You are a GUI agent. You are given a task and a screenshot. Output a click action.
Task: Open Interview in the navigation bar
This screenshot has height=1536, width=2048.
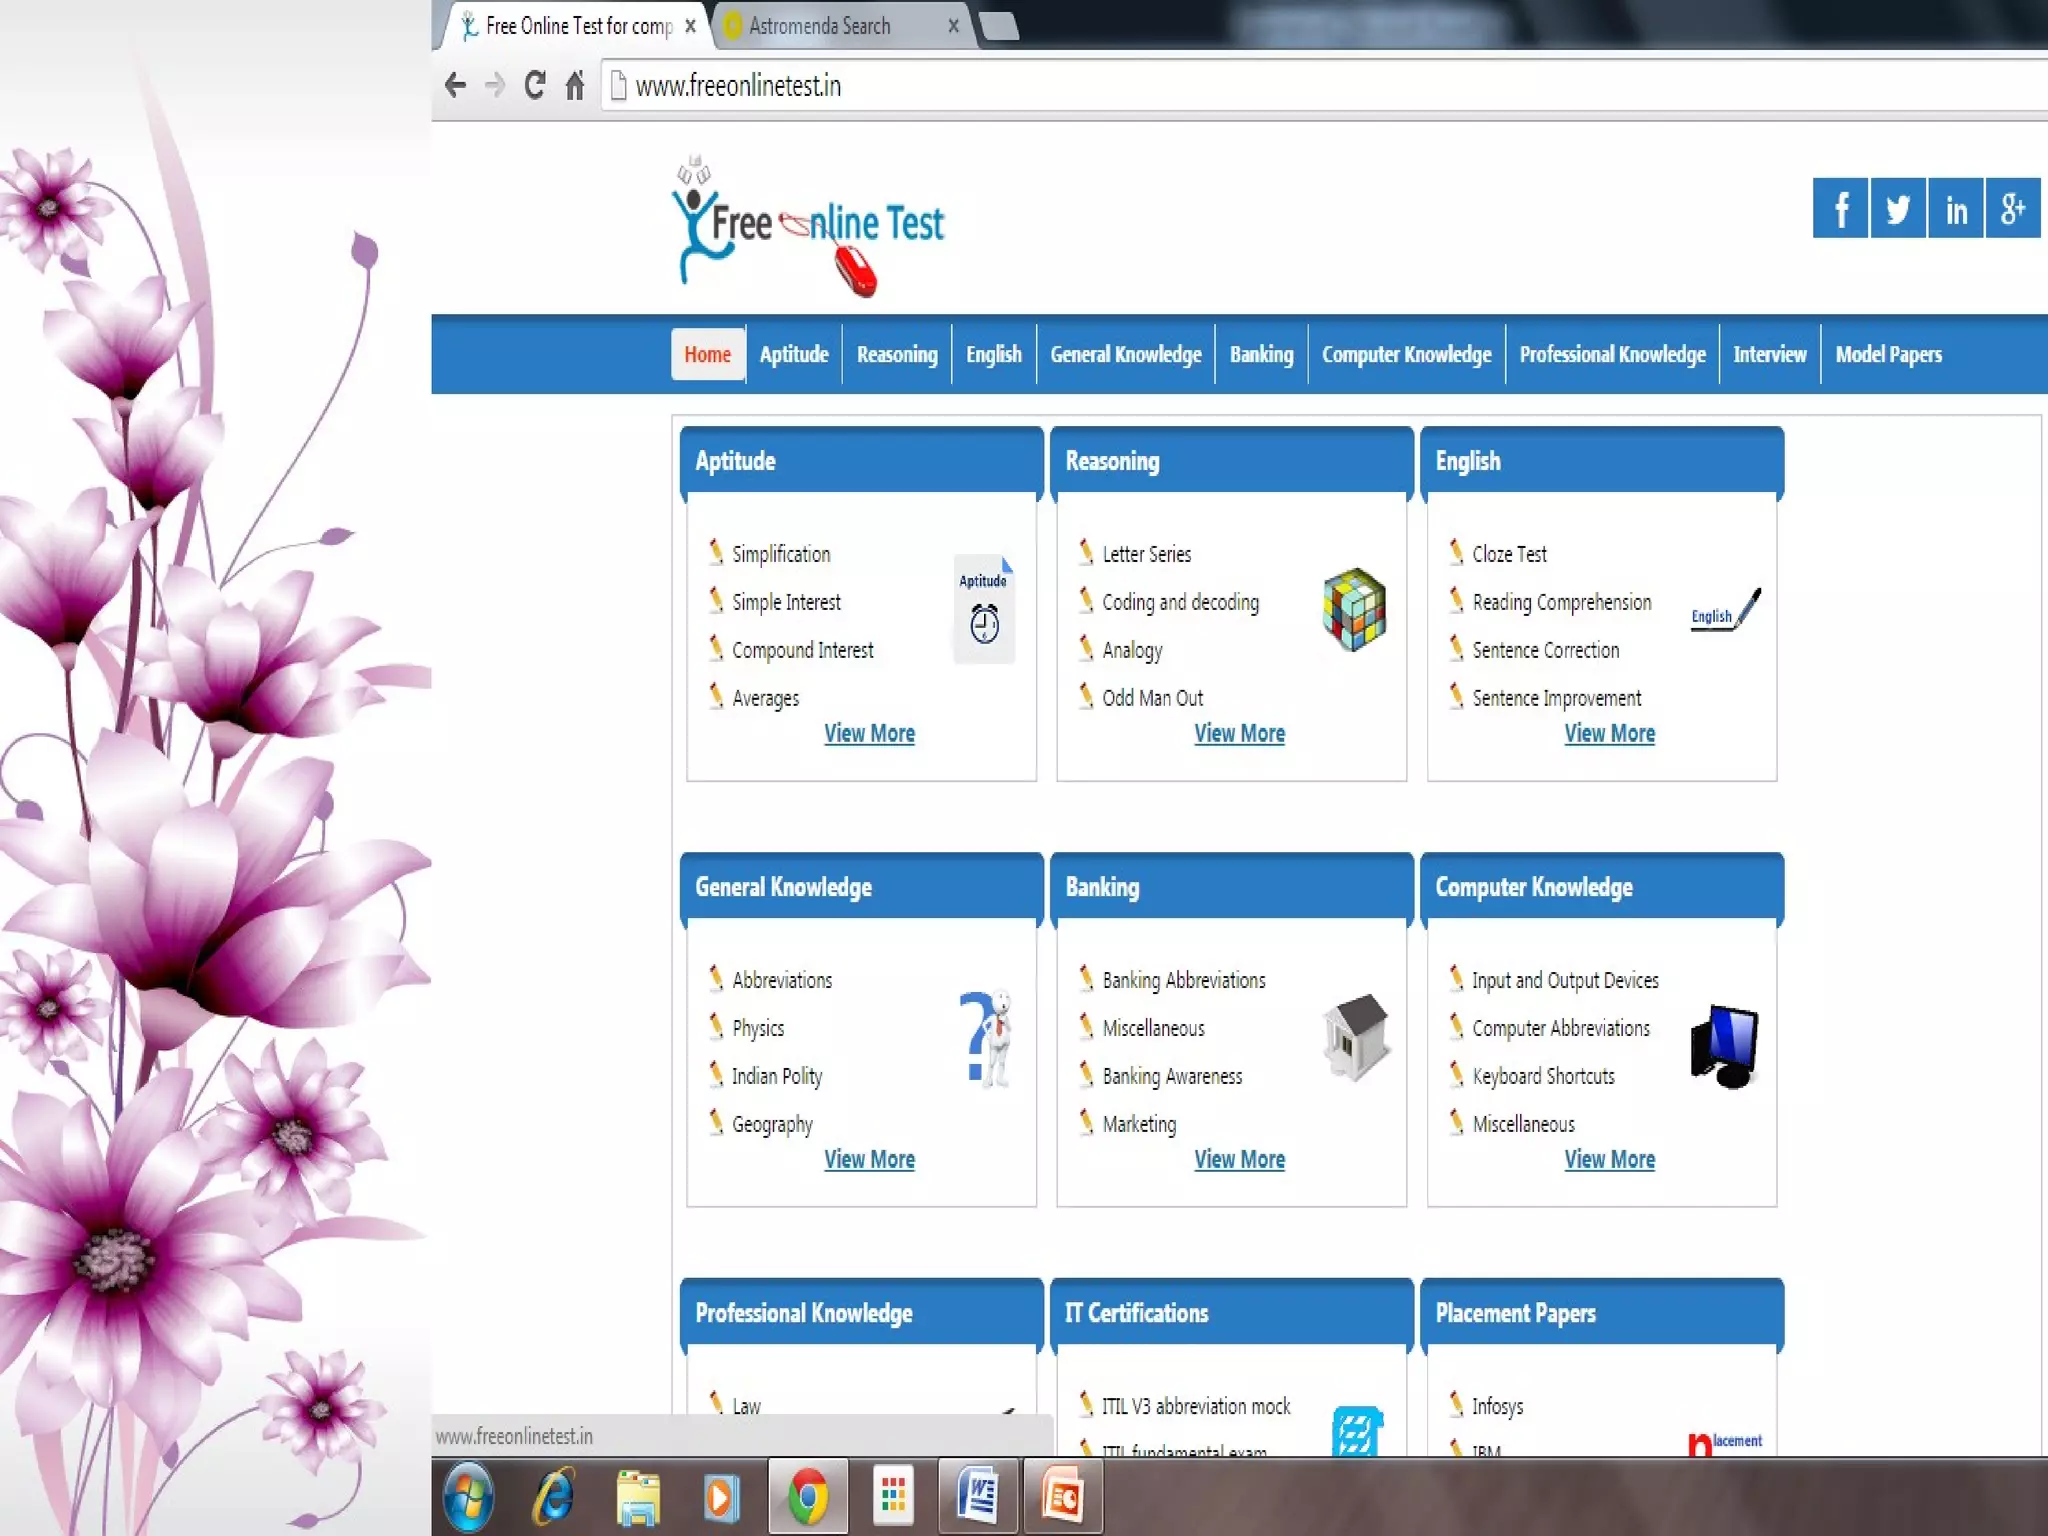click(1770, 354)
